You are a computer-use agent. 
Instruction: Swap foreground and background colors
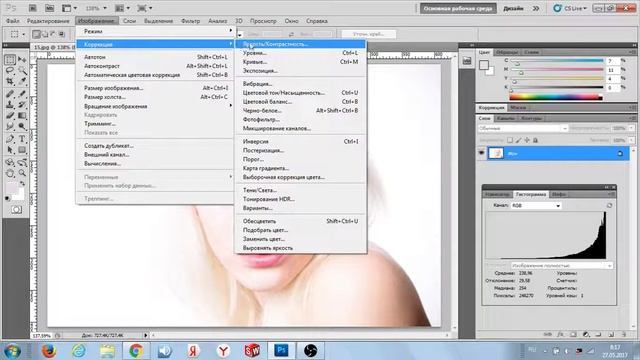pyautogui.click(x=22, y=184)
